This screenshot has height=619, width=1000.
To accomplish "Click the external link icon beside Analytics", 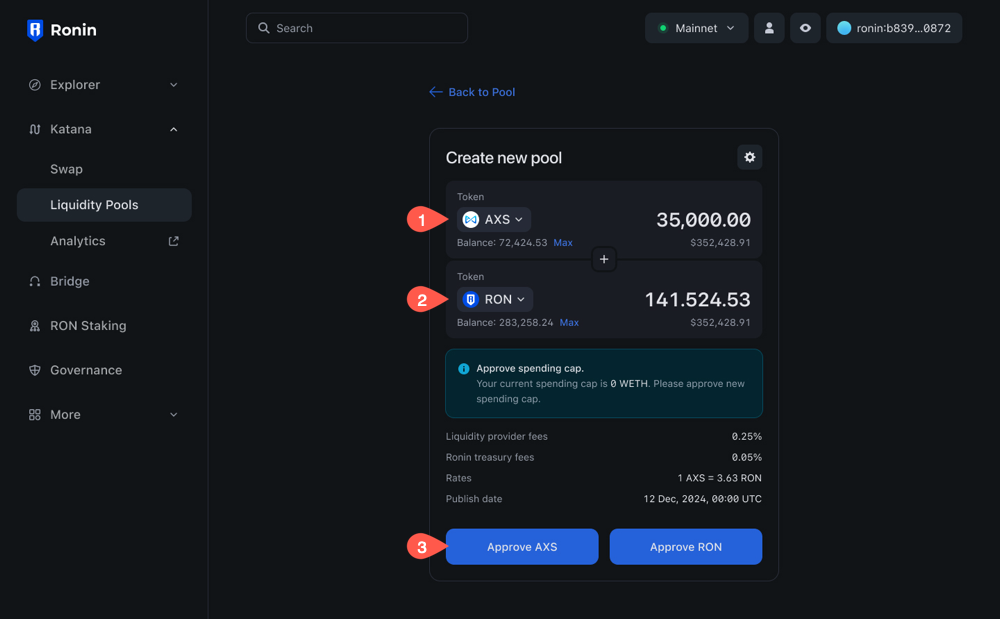I will (173, 241).
